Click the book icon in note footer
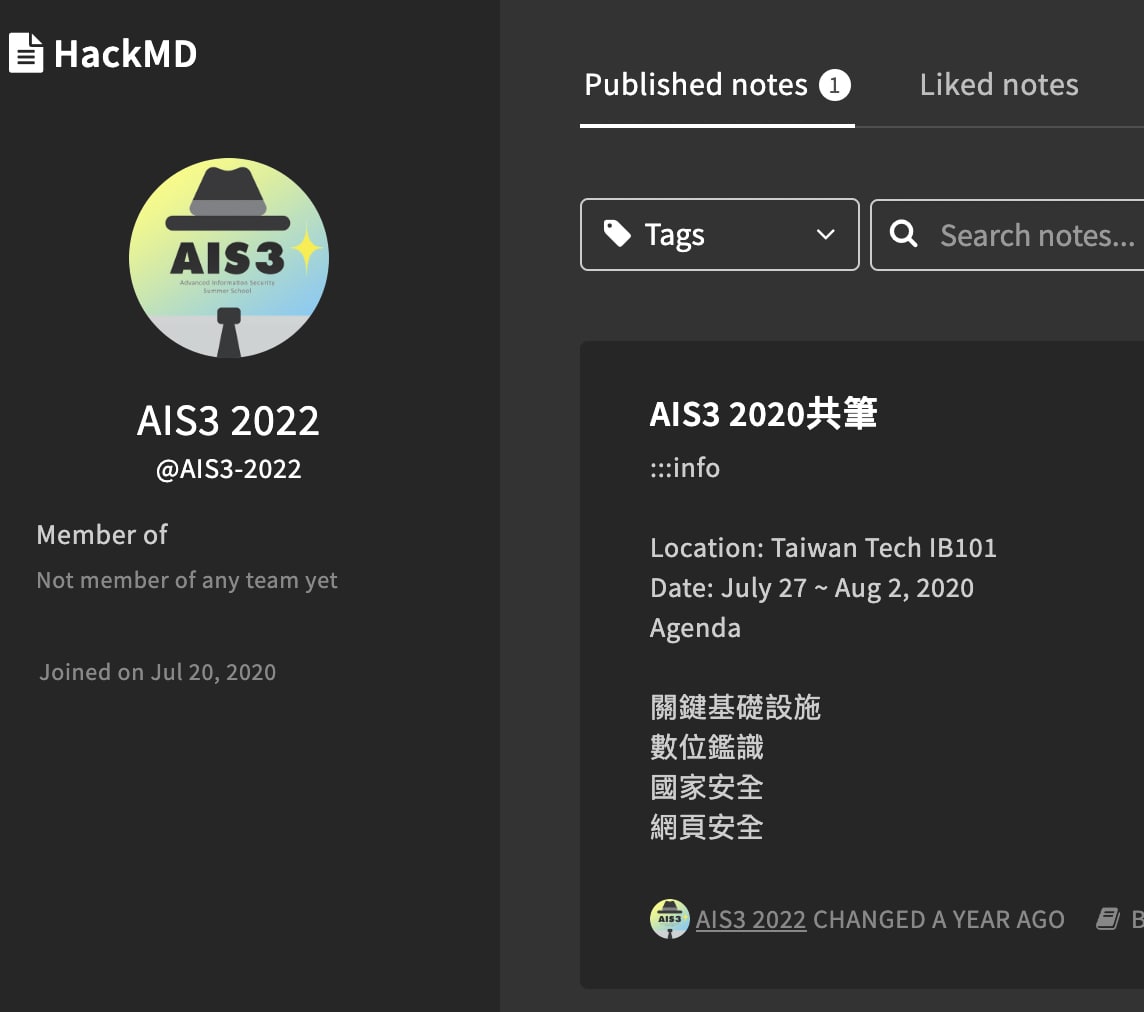Viewport: 1144px width, 1012px height. [1108, 919]
